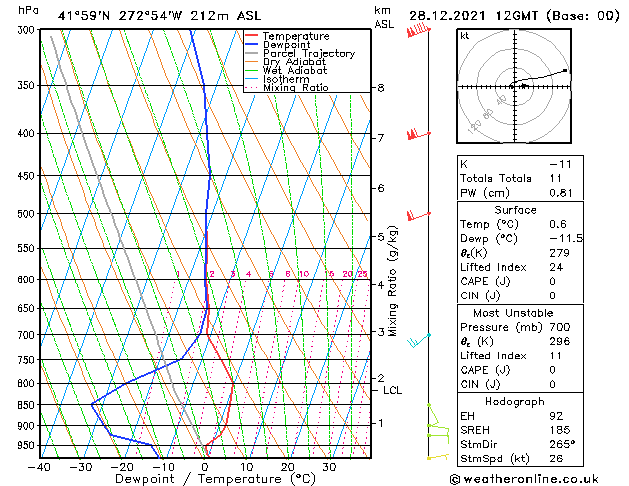Click the Surface Lifted Index value 24
The image size is (629, 486).
556,267
